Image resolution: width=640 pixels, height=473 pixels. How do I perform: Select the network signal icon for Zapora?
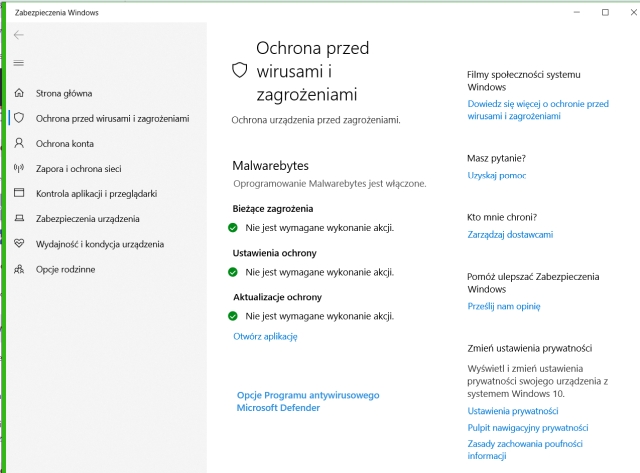[x=19, y=168]
